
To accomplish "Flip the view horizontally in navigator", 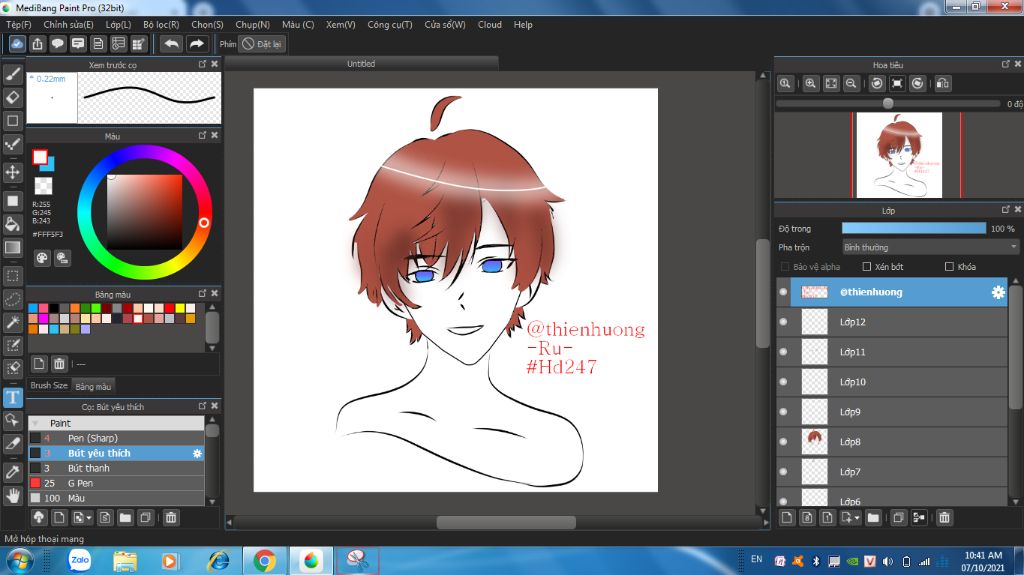I will (x=942, y=83).
